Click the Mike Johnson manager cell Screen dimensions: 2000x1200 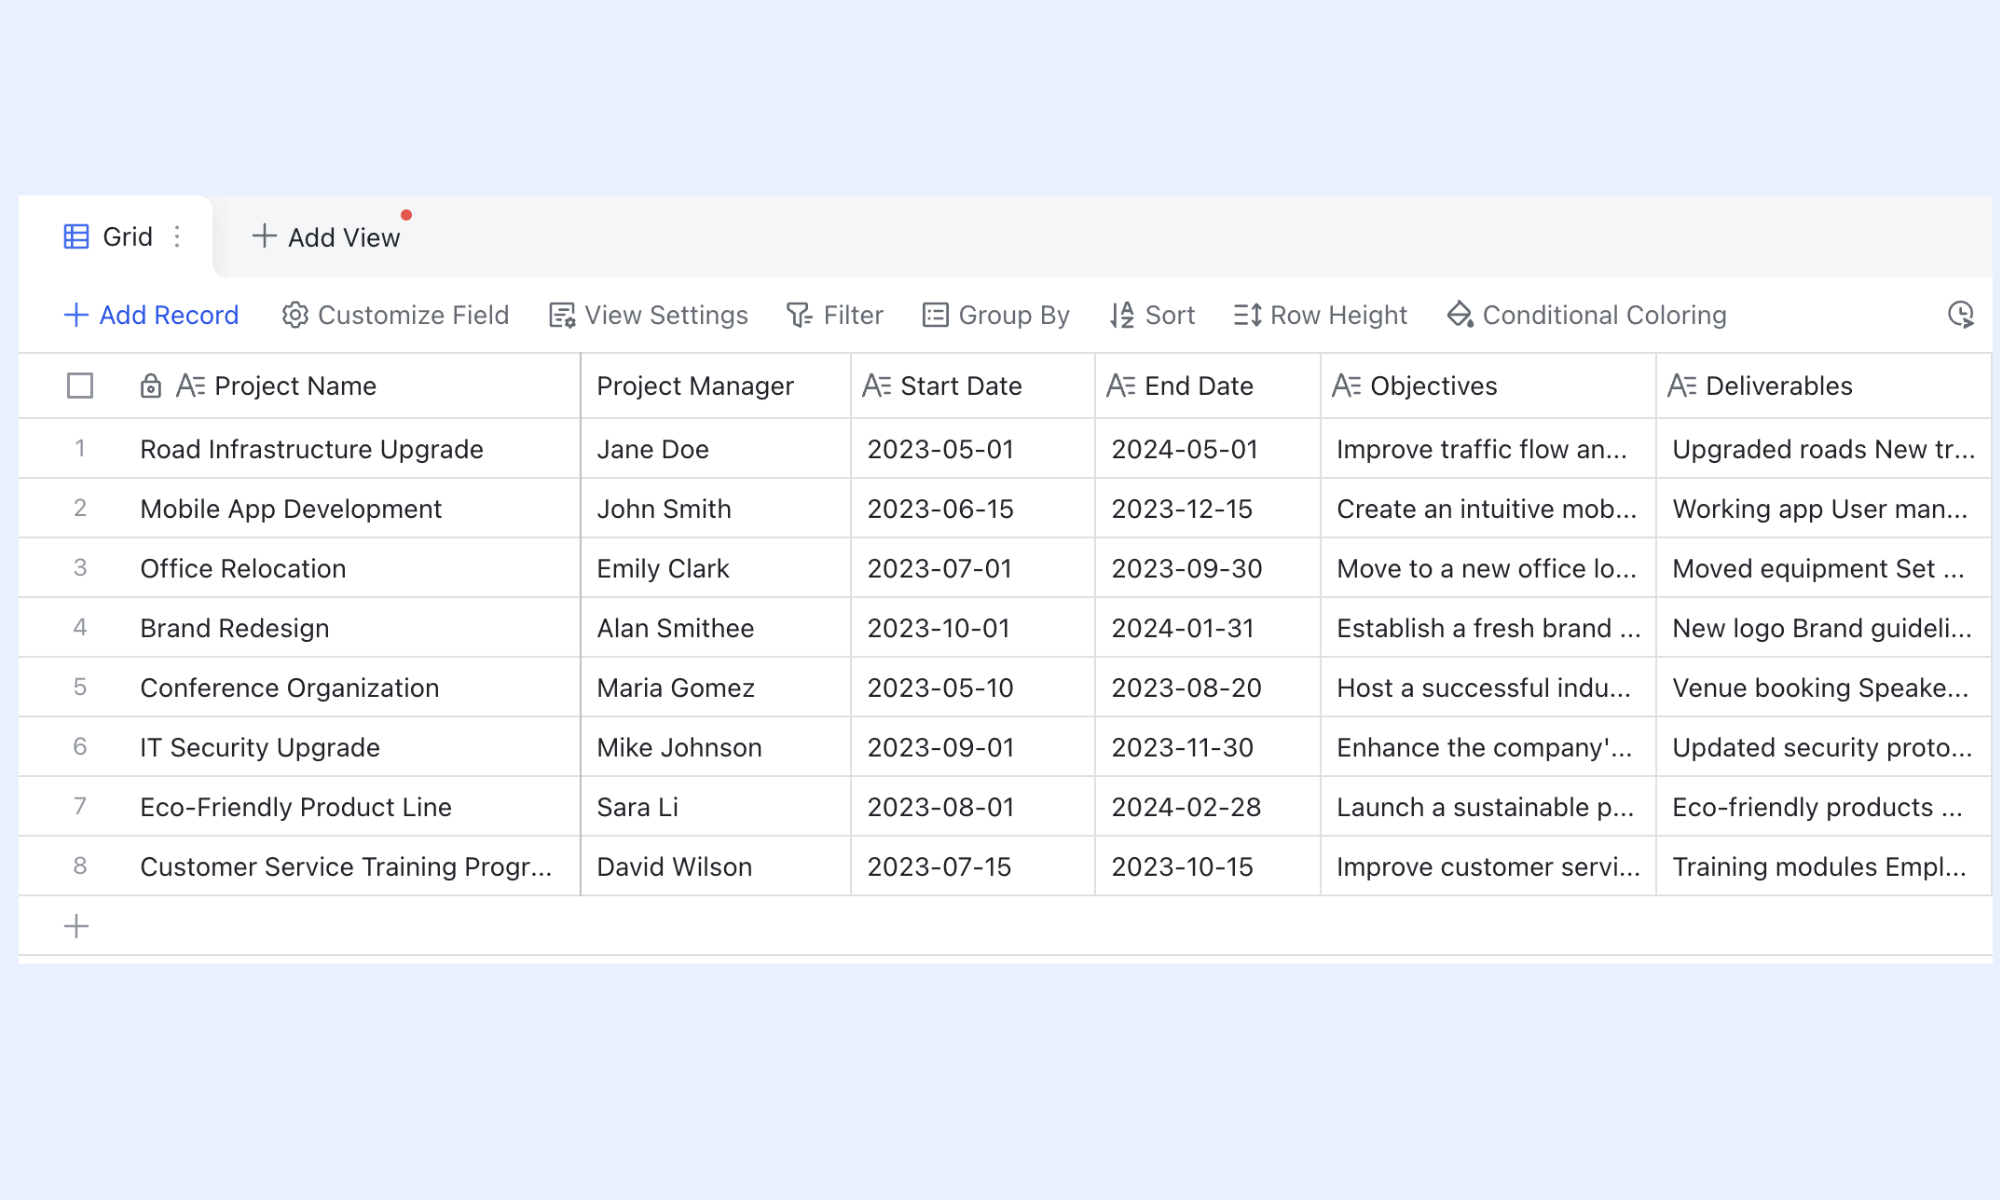[716, 747]
